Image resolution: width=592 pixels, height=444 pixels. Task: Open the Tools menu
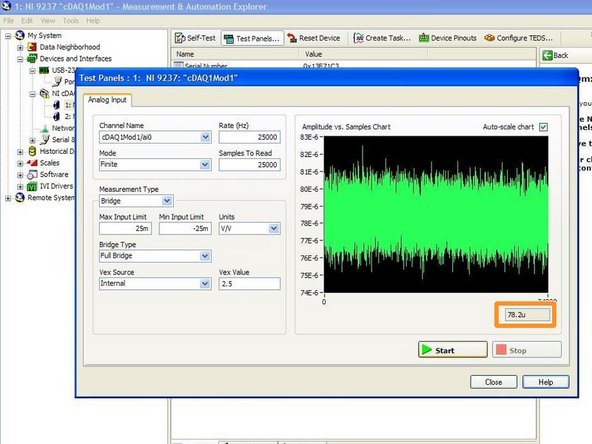tap(71, 21)
